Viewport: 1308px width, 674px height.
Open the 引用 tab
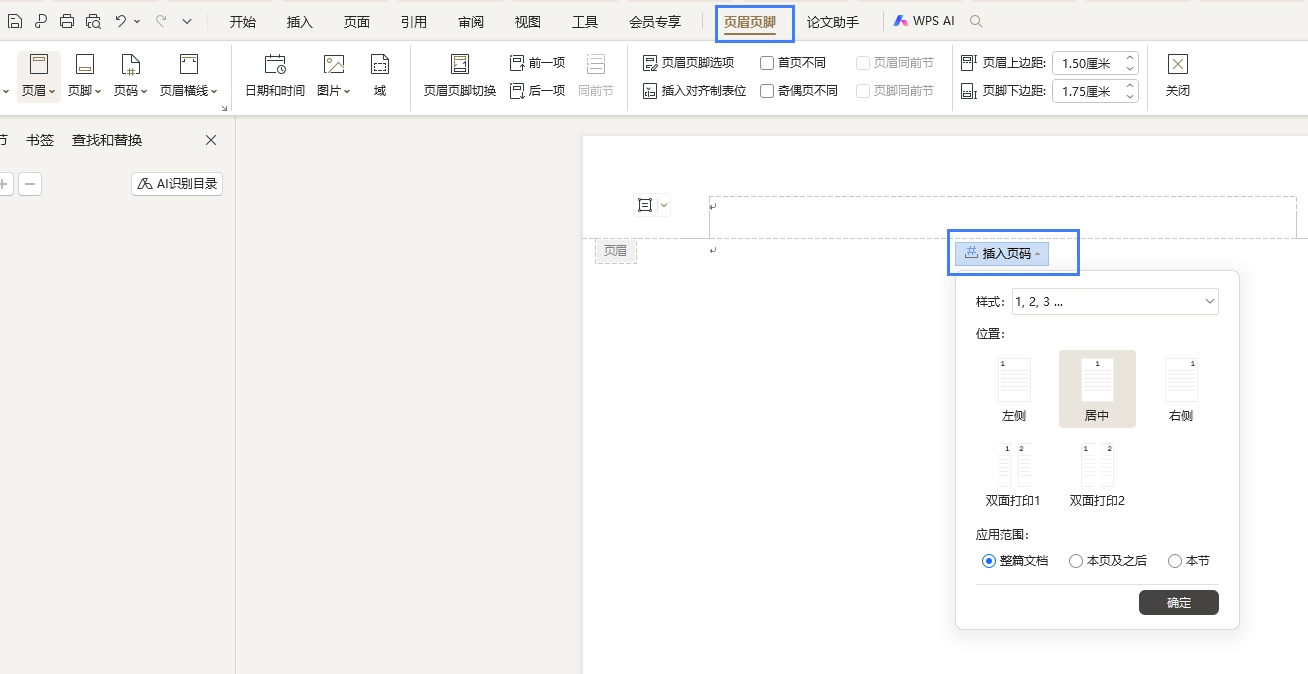pos(414,22)
